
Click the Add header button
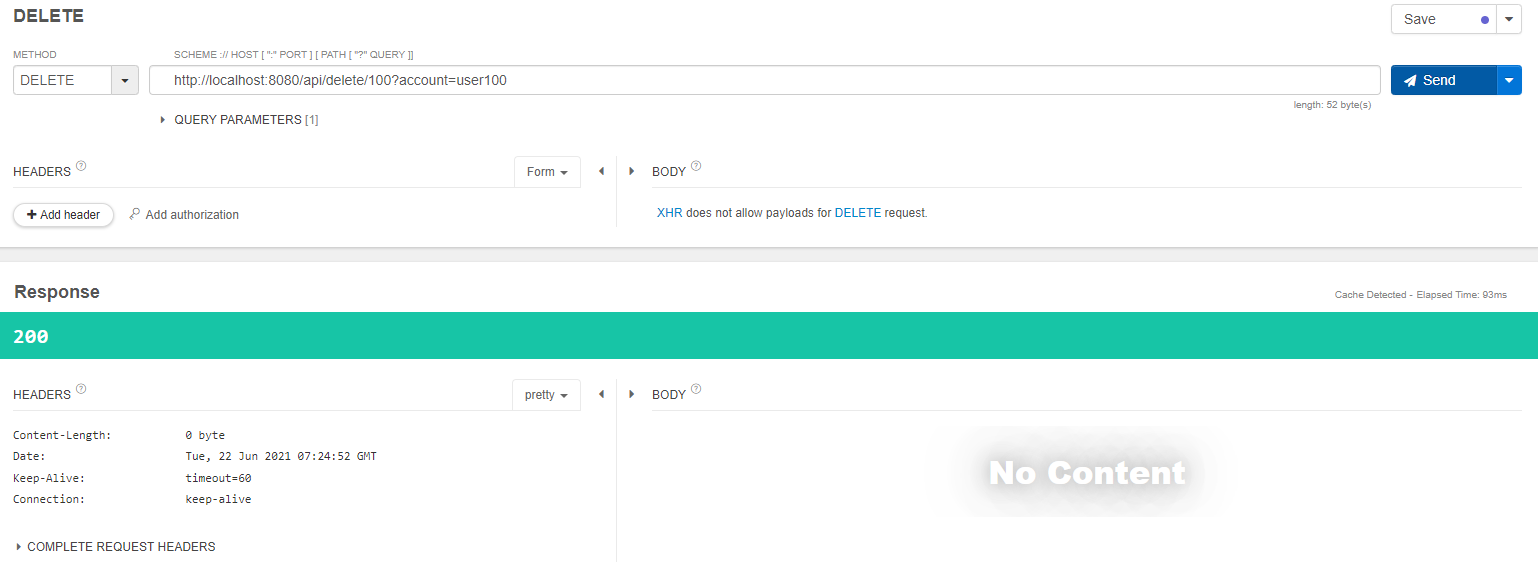tap(63, 215)
